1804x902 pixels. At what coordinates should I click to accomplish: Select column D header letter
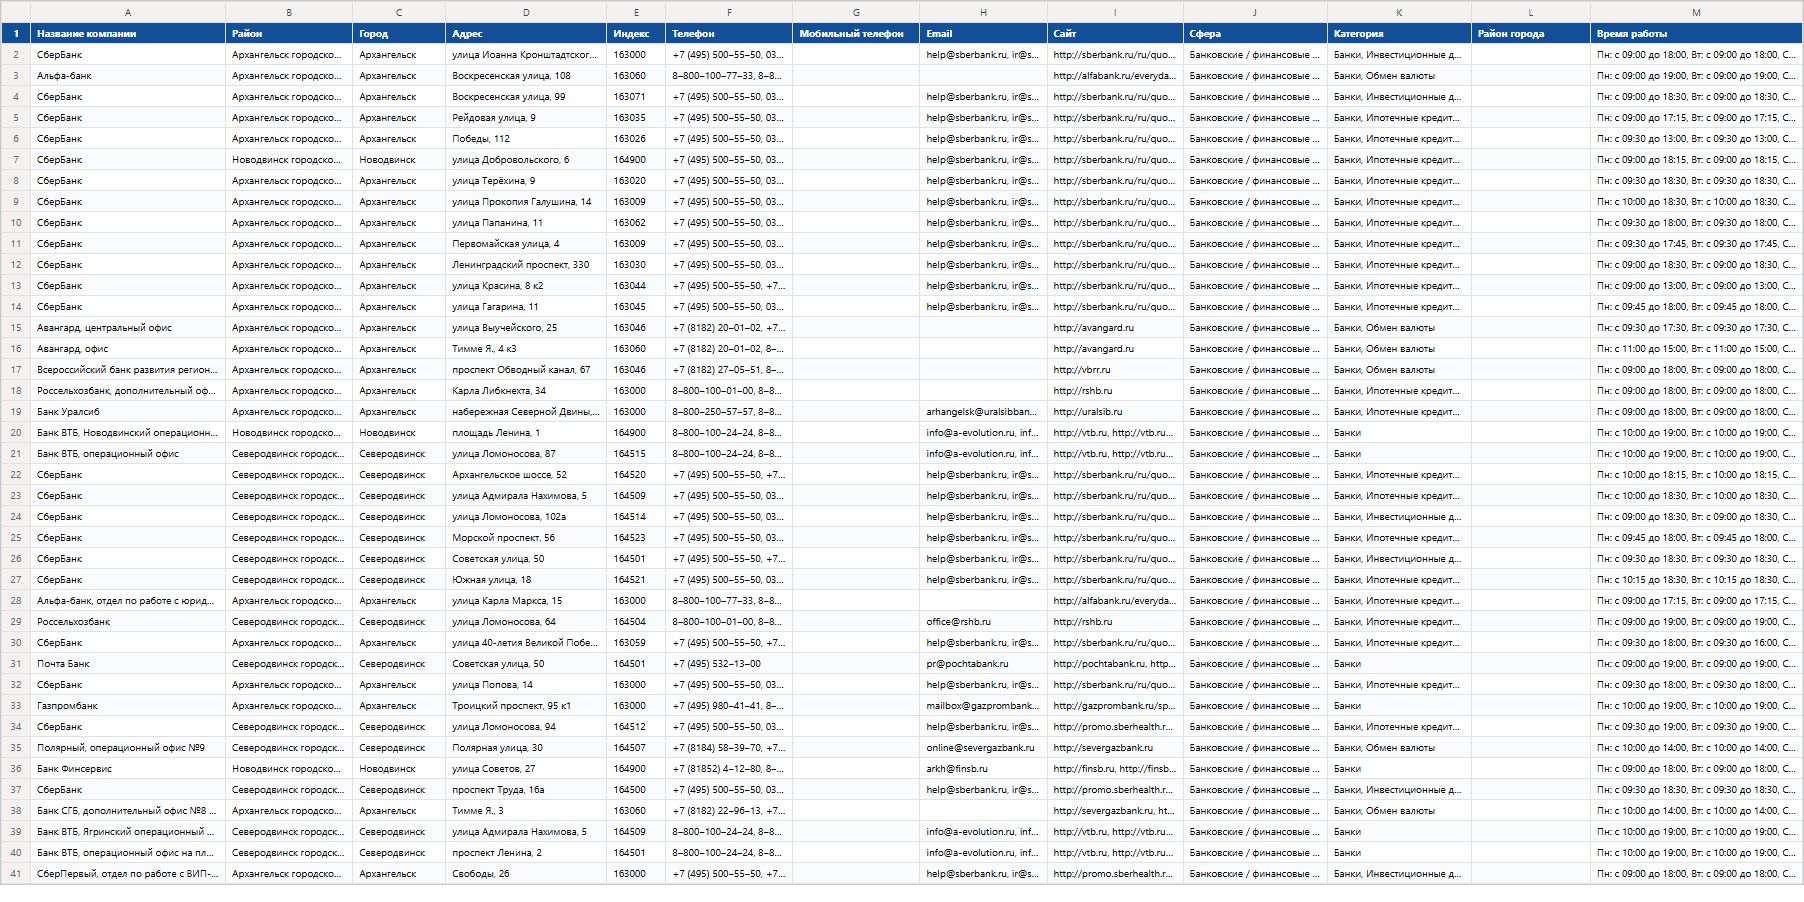pyautogui.click(x=526, y=12)
